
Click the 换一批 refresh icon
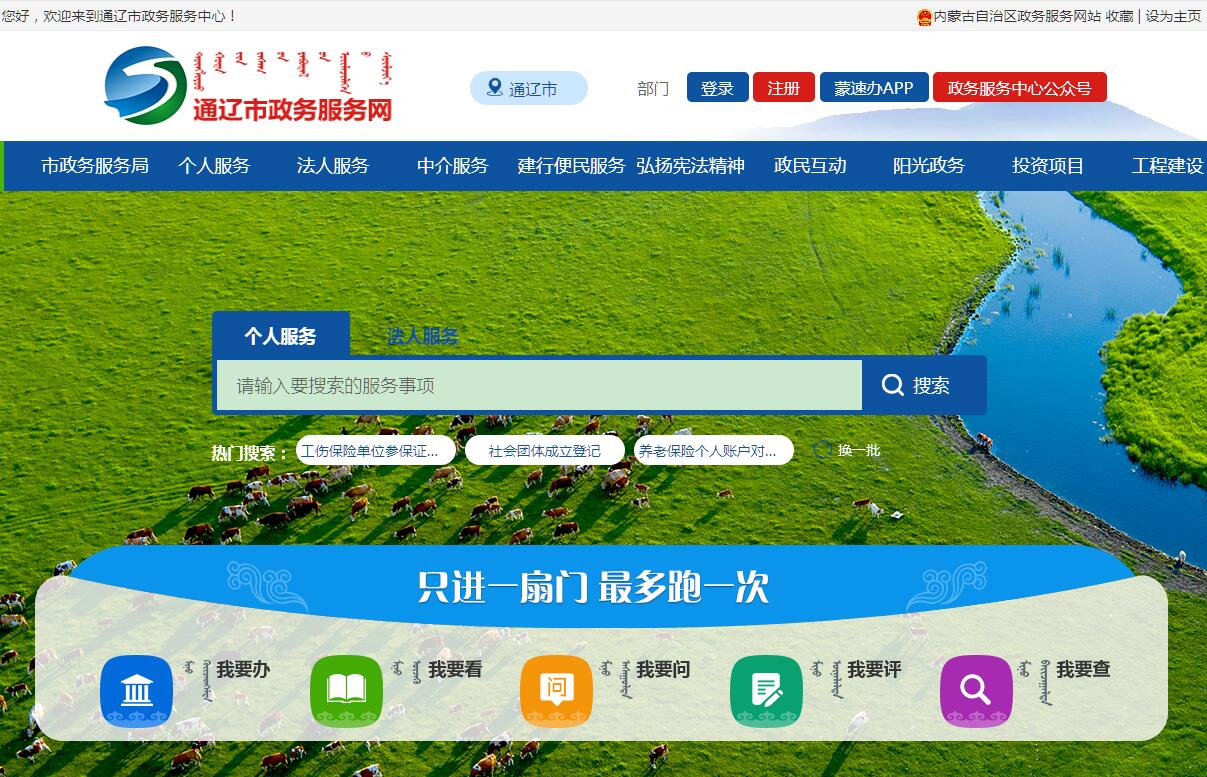pyautogui.click(x=824, y=450)
